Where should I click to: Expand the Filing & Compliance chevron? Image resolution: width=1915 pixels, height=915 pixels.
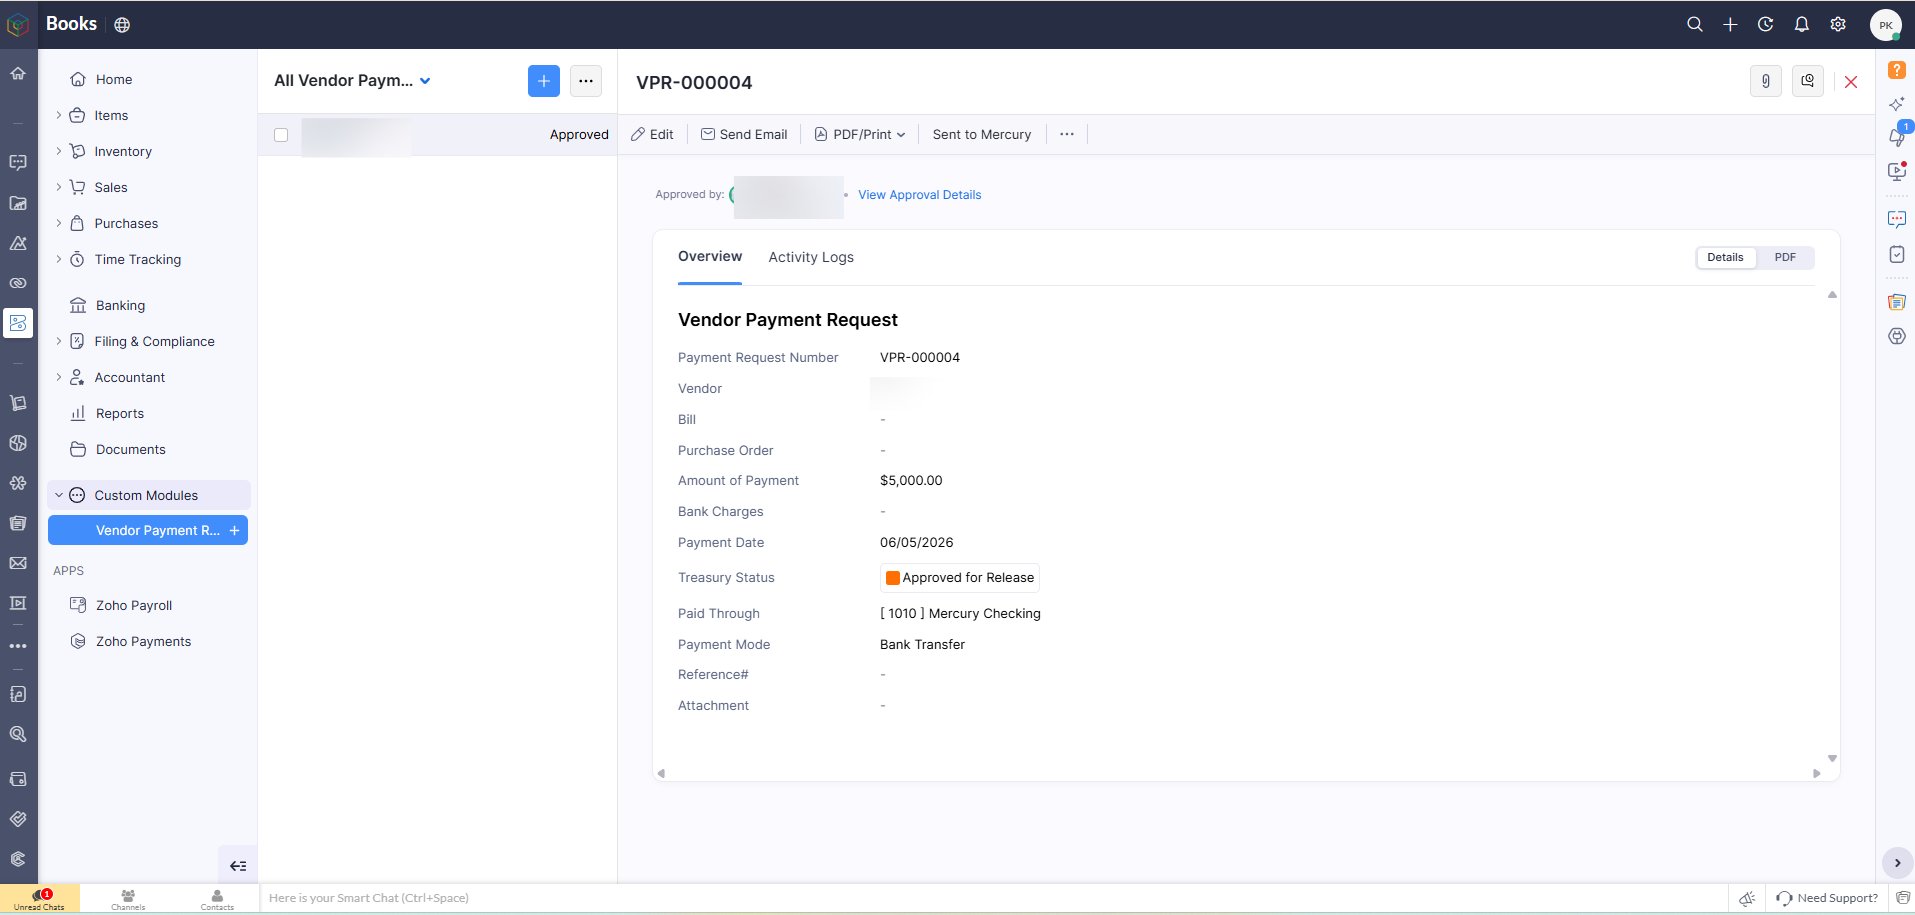coord(58,341)
